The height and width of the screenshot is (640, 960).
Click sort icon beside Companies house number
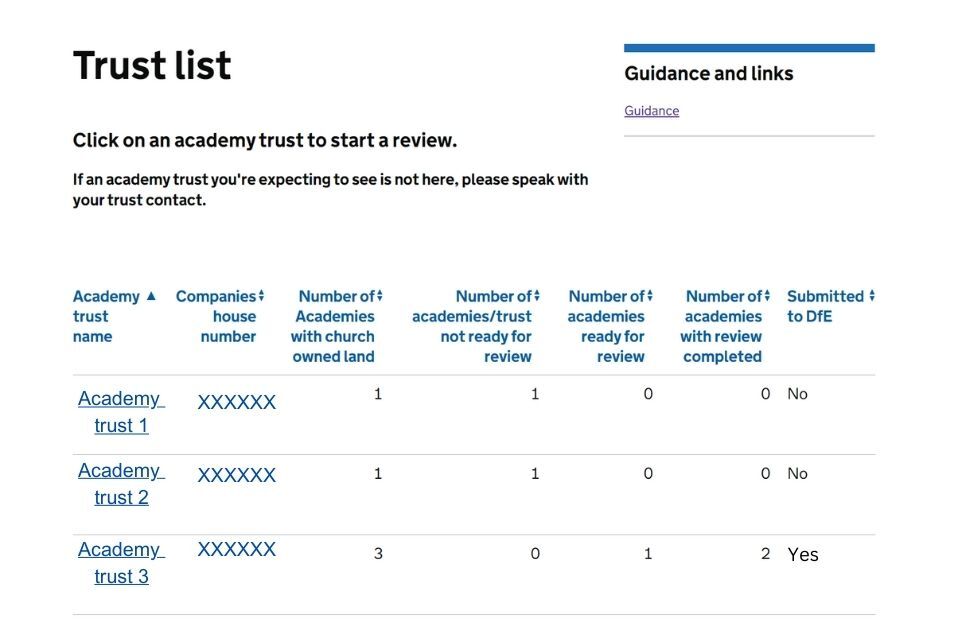pyautogui.click(x=261, y=296)
